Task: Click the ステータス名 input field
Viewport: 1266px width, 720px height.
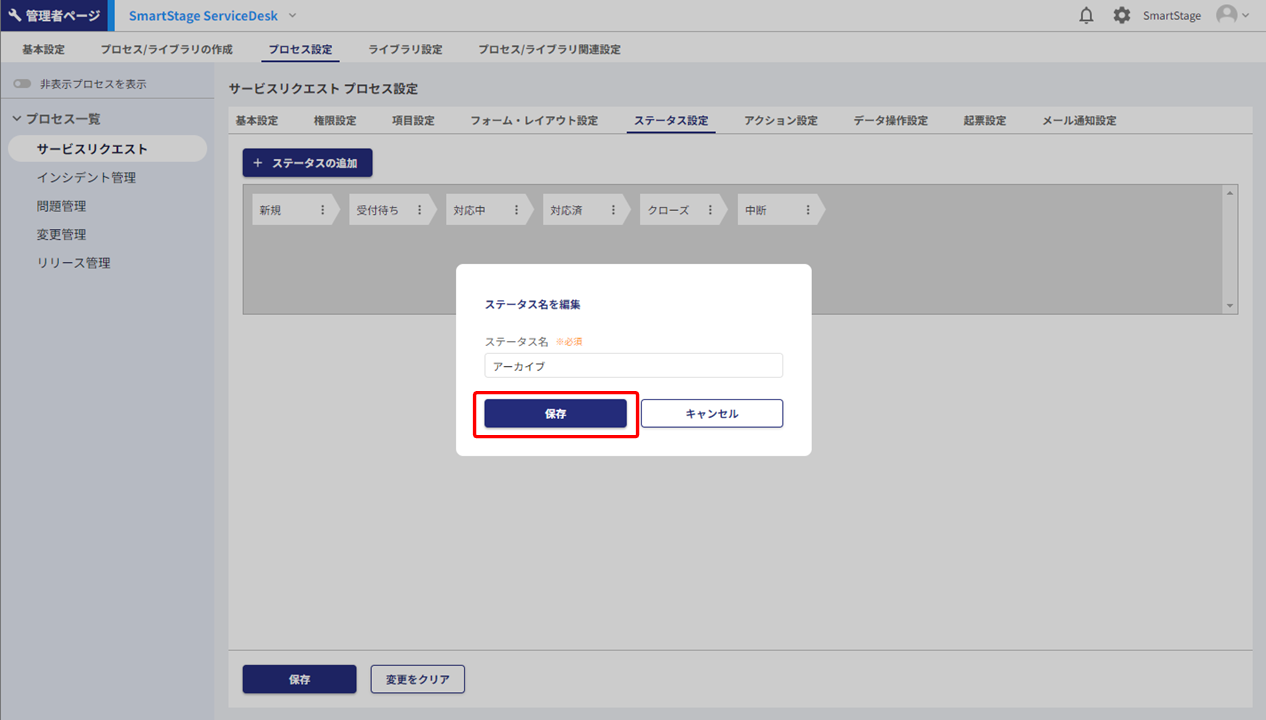Action: [x=633, y=366]
